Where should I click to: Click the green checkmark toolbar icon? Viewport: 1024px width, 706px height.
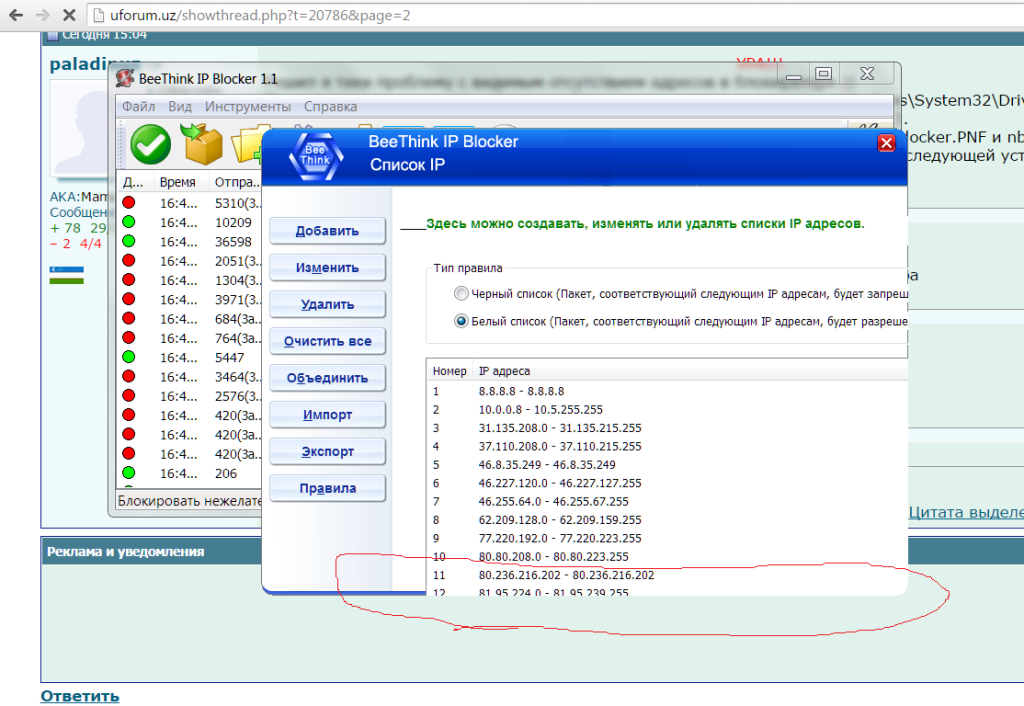click(x=150, y=146)
